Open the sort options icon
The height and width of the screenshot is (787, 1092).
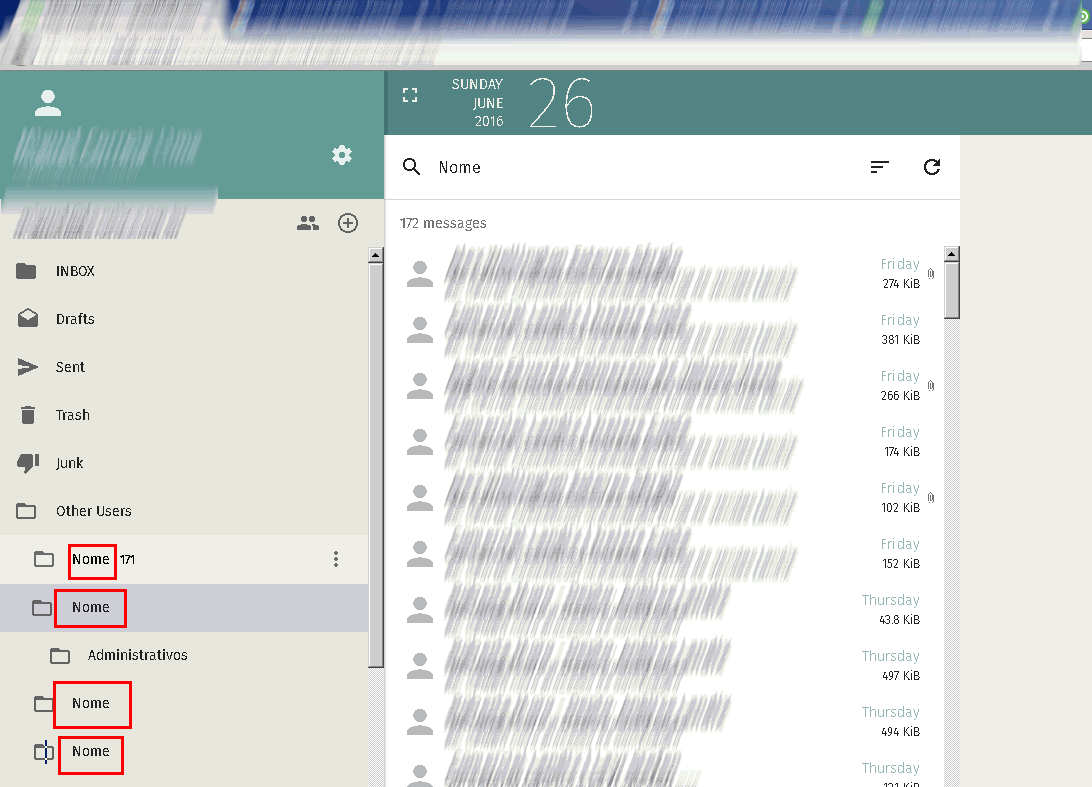click(880, 167)
